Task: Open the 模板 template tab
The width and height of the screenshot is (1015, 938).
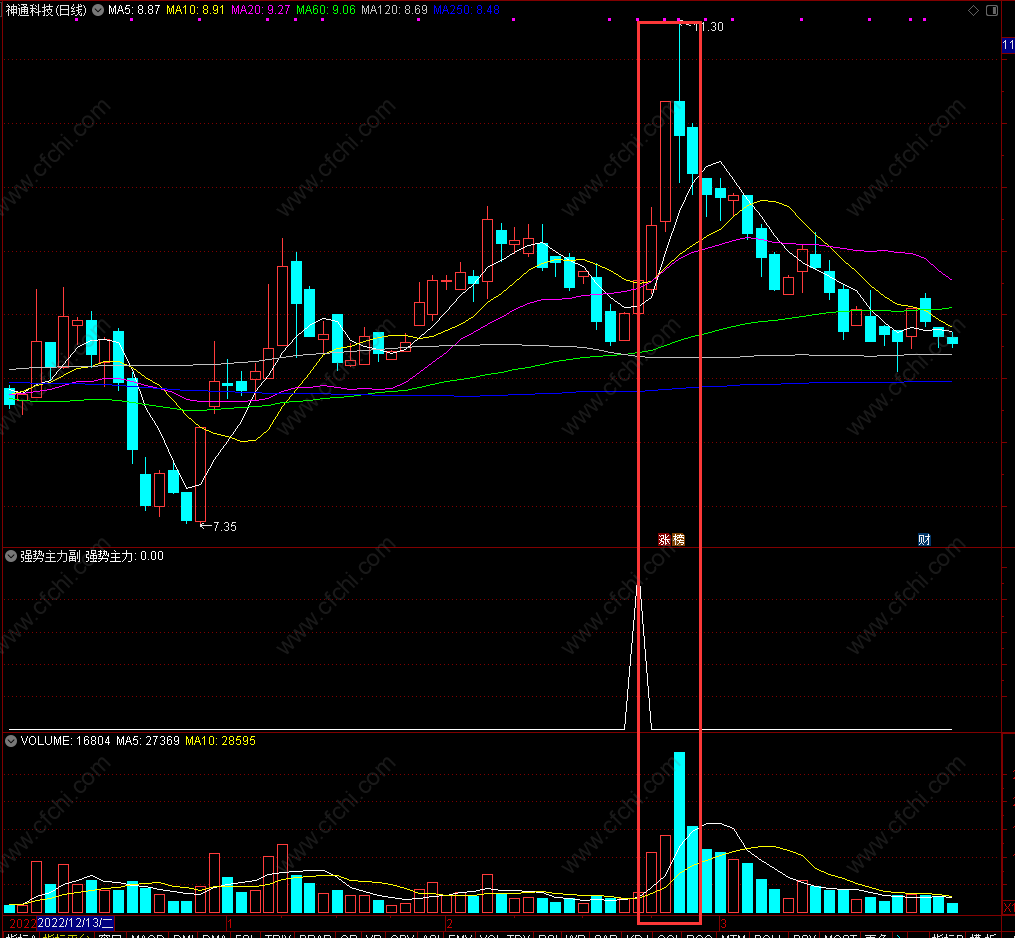Action: click(983, 935)
